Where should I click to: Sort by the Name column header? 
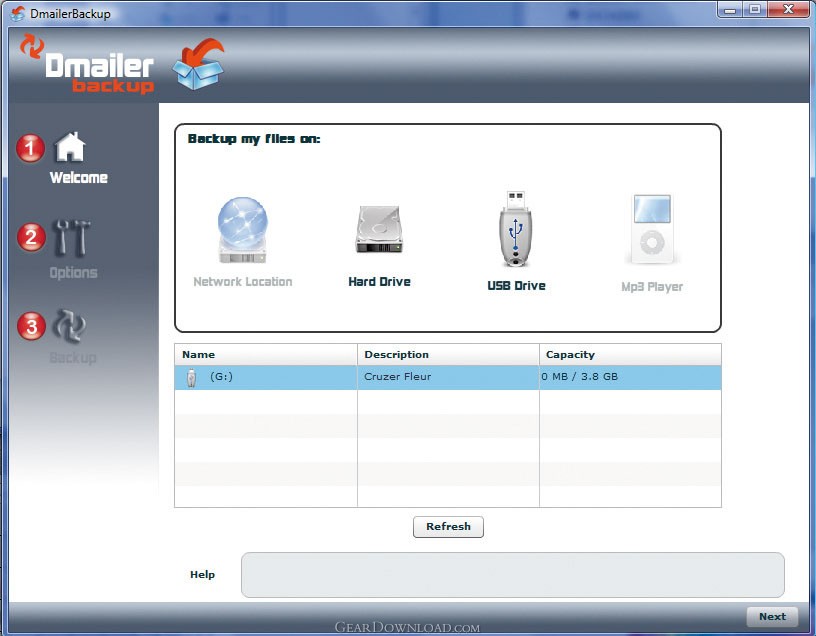click(266, 354)
